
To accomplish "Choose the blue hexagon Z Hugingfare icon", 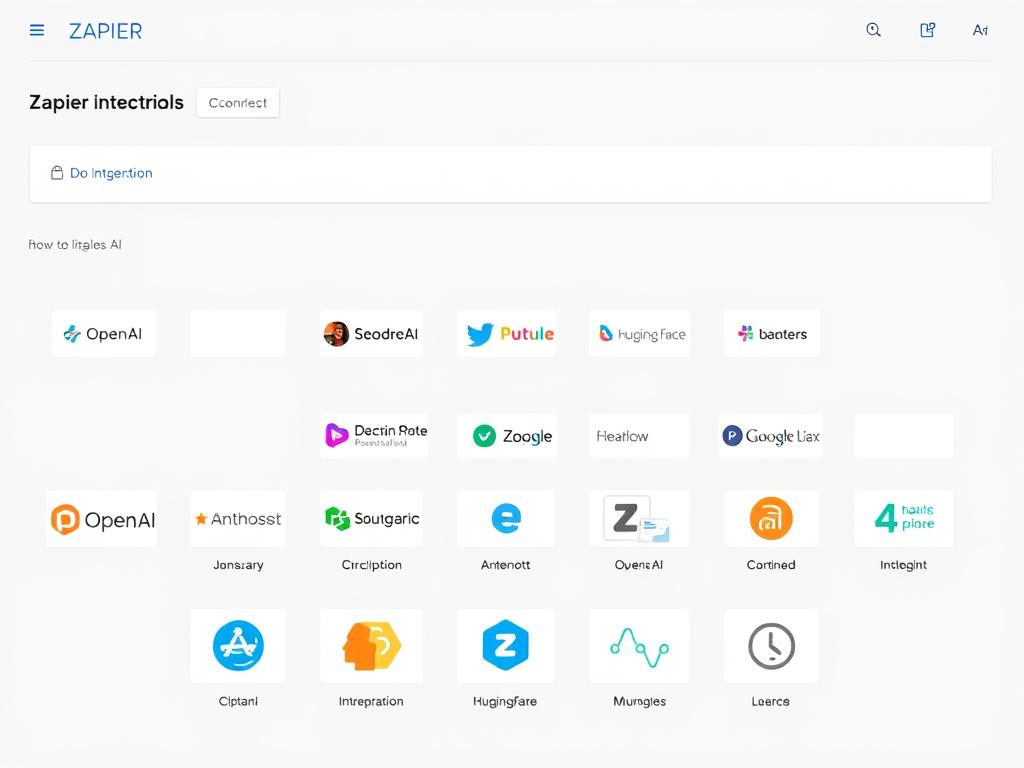I will [505, 646].
